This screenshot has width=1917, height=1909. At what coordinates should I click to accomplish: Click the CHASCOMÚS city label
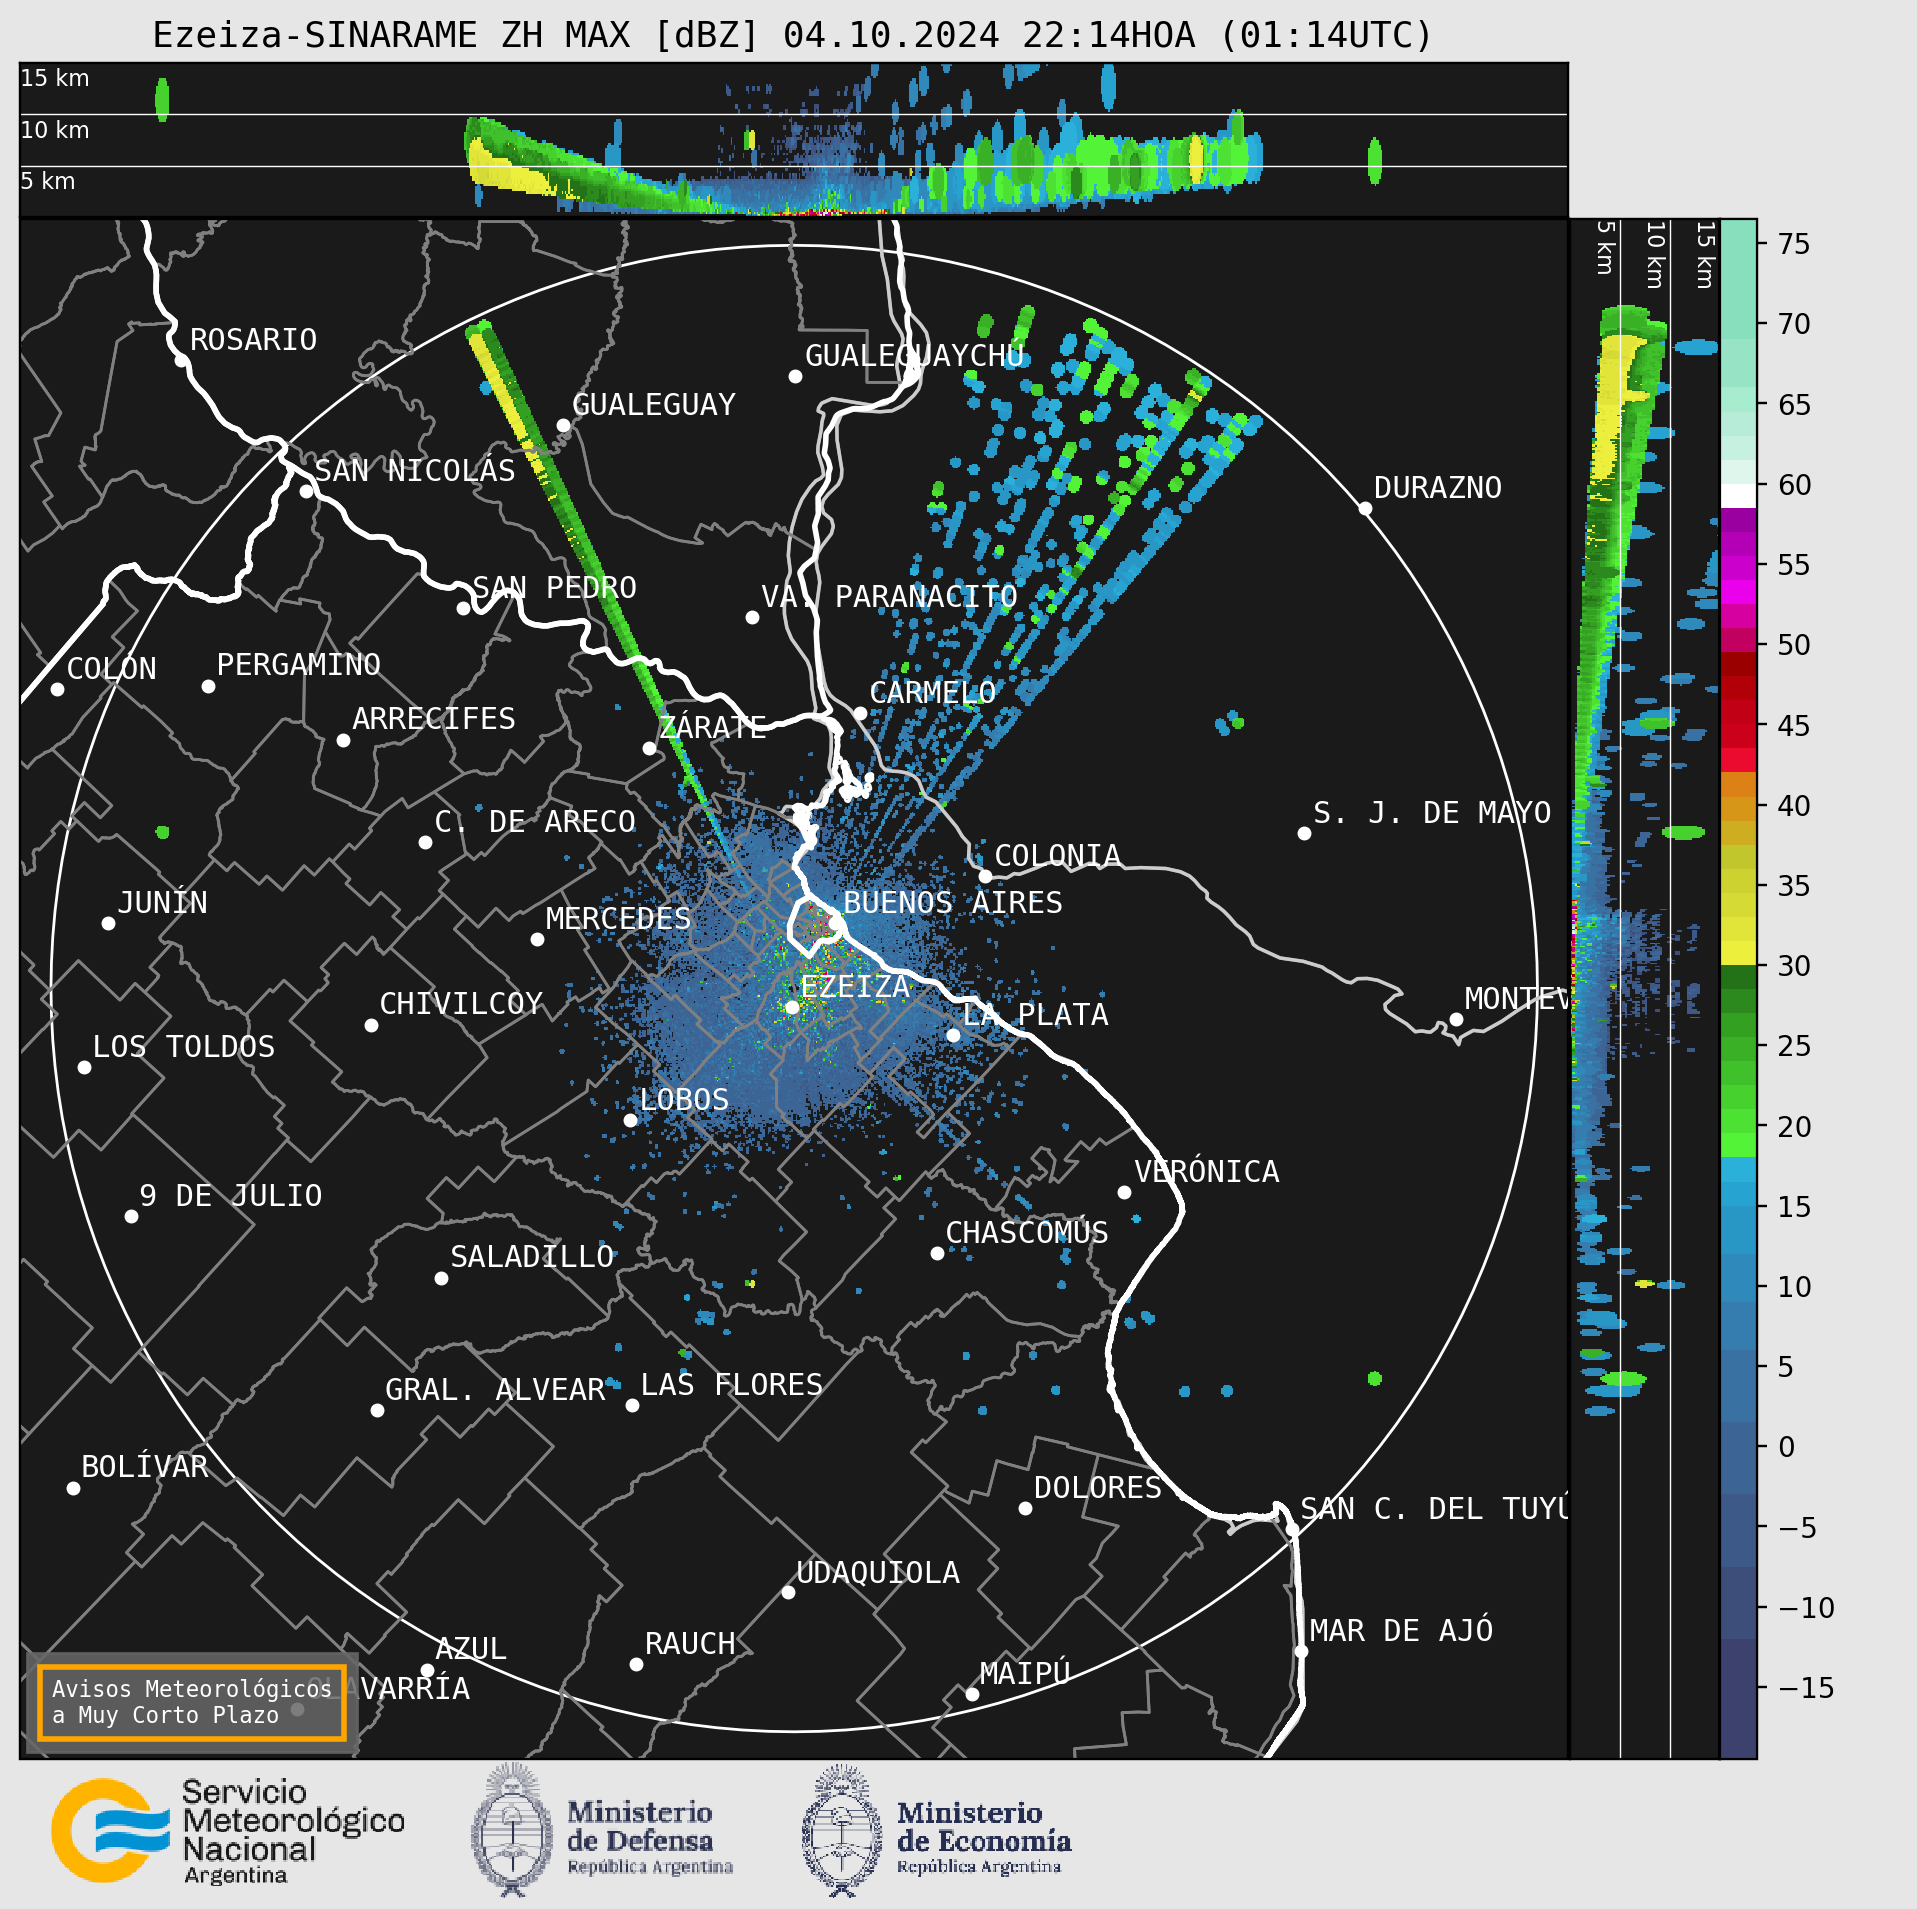1027,1233
